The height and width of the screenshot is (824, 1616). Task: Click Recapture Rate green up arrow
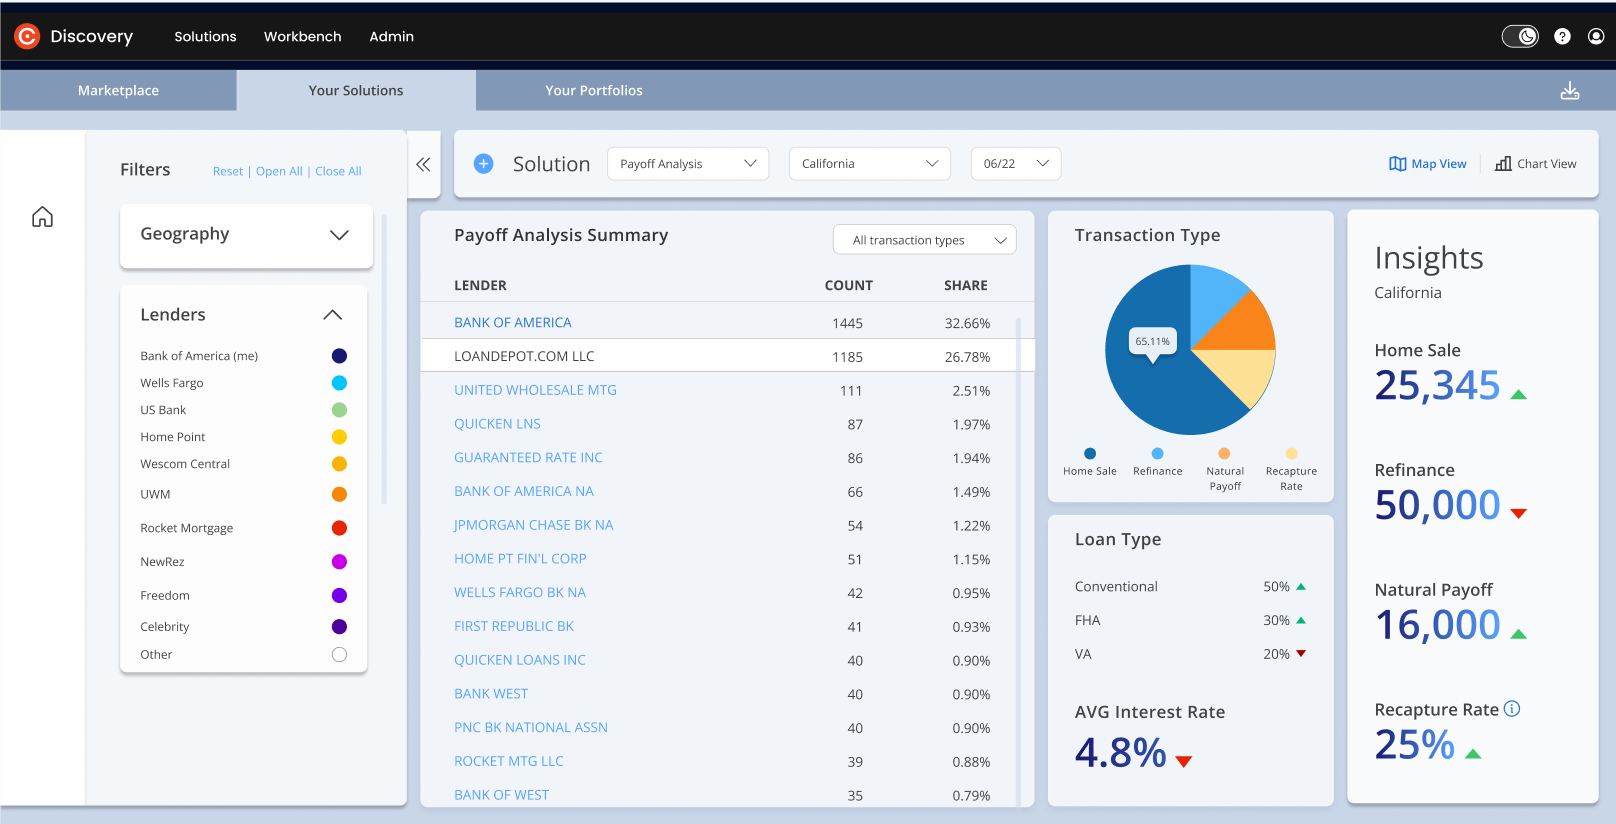pos(1472,754)
